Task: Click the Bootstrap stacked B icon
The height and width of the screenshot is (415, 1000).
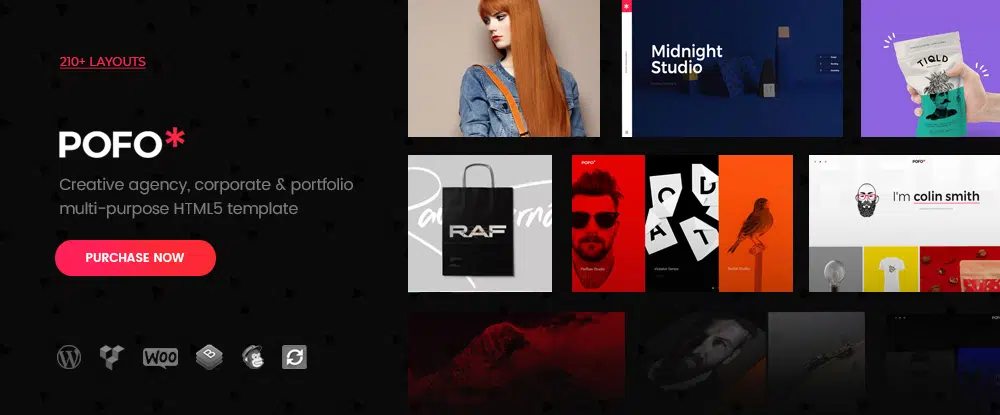Action: pyautogui.click(x=207, y=358)
